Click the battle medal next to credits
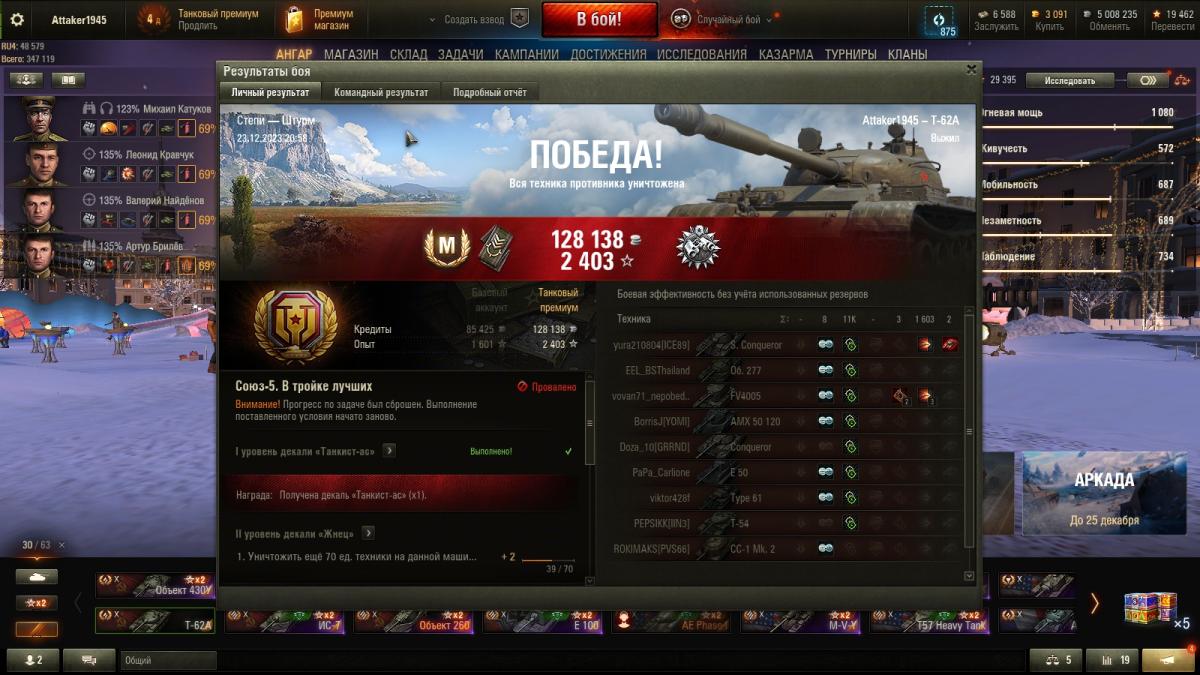Image resolution: width=1200 pixels, height=675 pixels. (x=698, y=247)
